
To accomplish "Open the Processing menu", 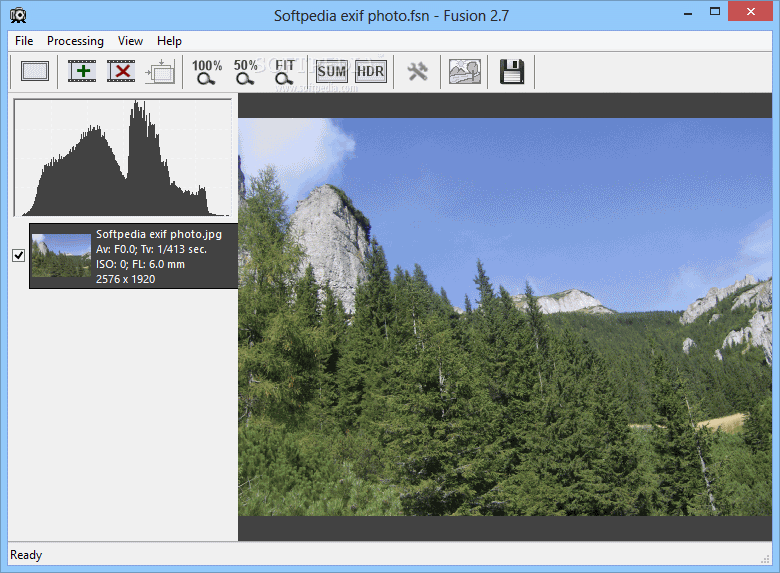I will click(x=75, y=41).
